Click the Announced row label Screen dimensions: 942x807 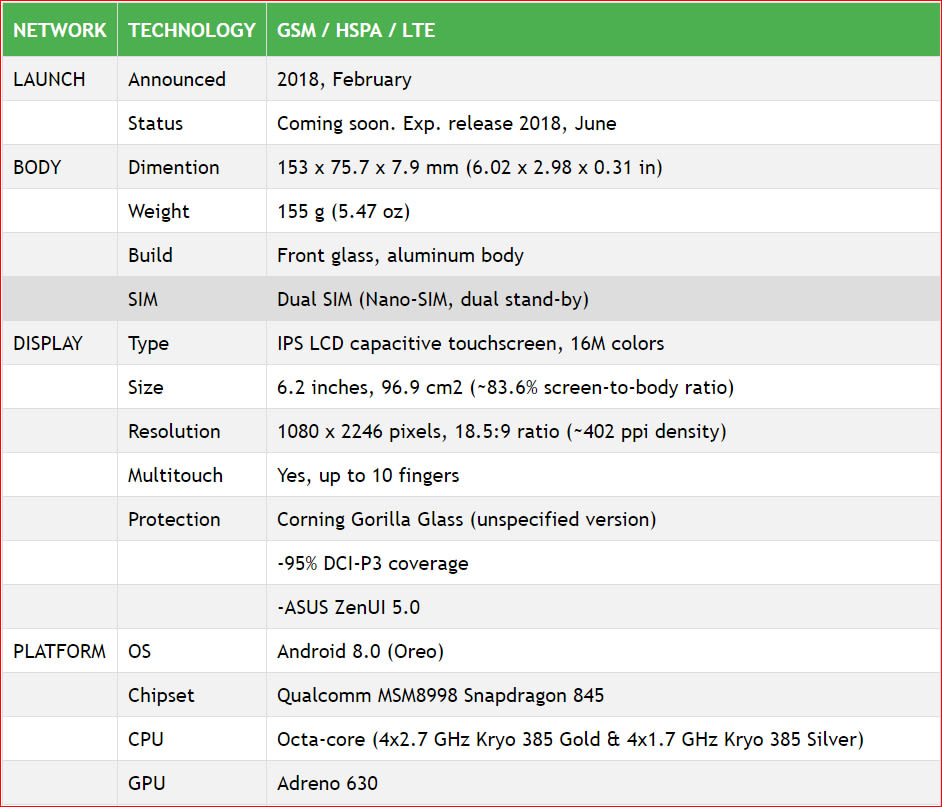click(x=177, y=79)
